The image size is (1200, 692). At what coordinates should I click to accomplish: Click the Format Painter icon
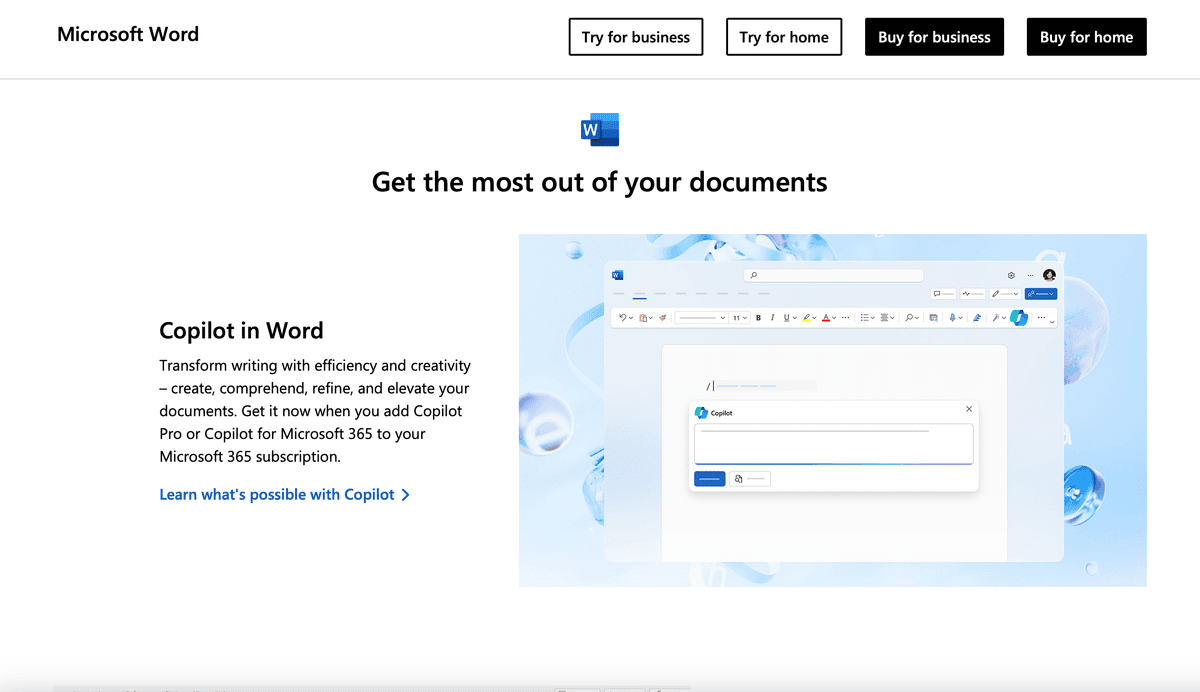663,317
